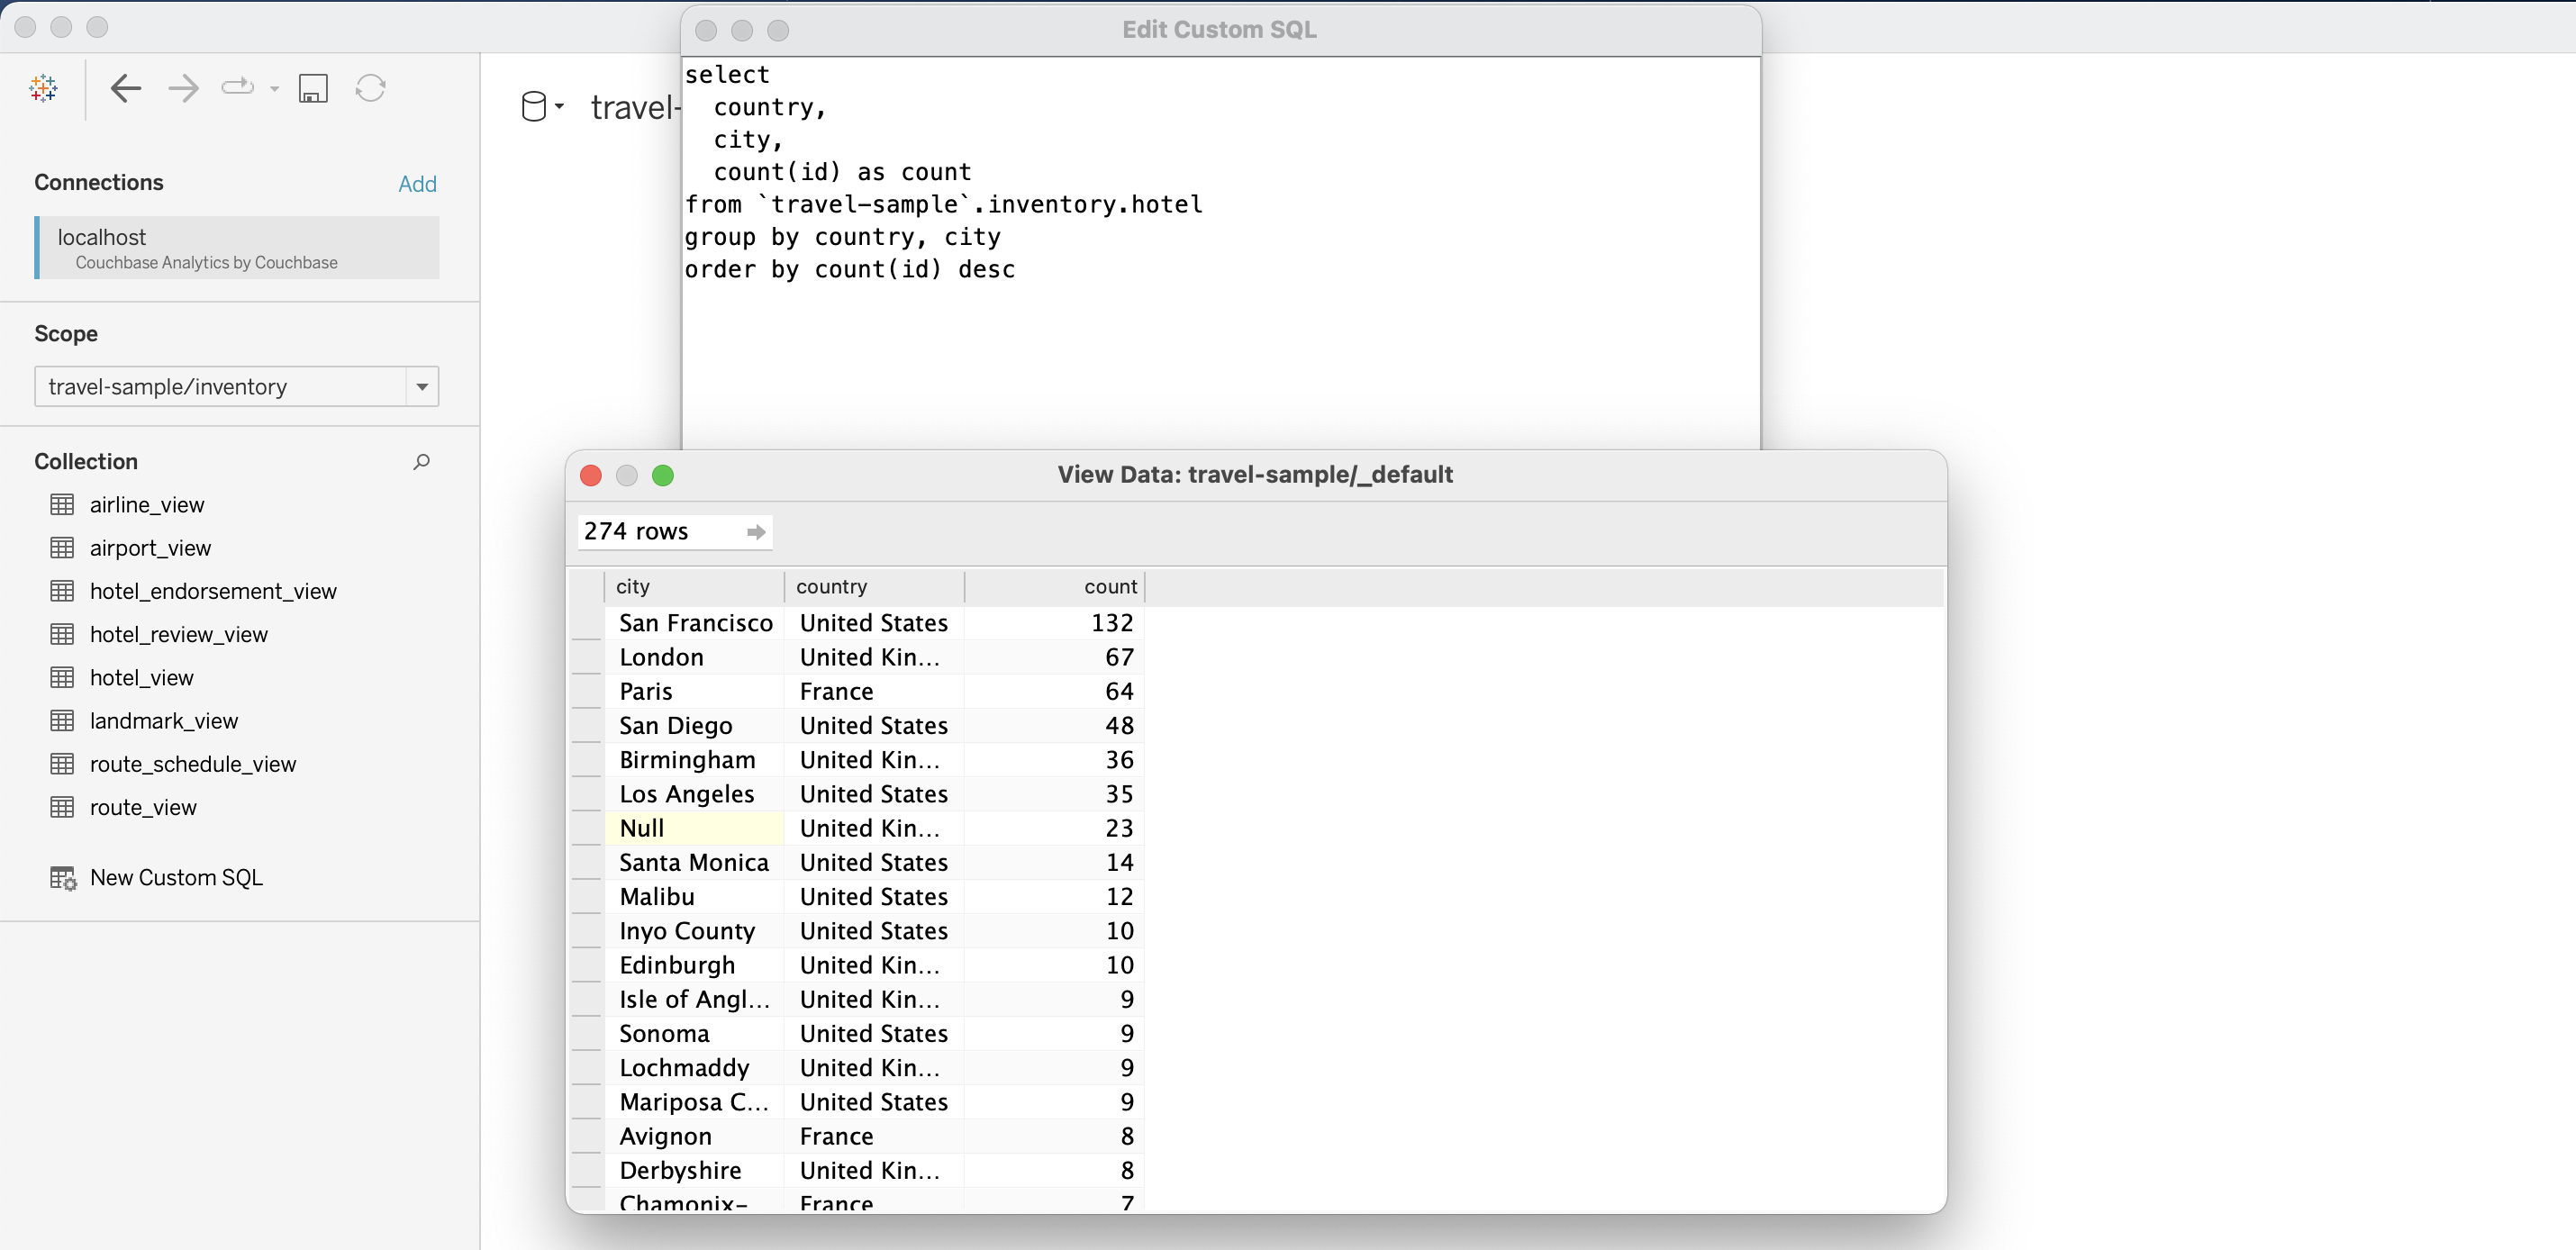2576x1250 pixels.
Task: Click the save disk icon
Action: coord(313,89)
